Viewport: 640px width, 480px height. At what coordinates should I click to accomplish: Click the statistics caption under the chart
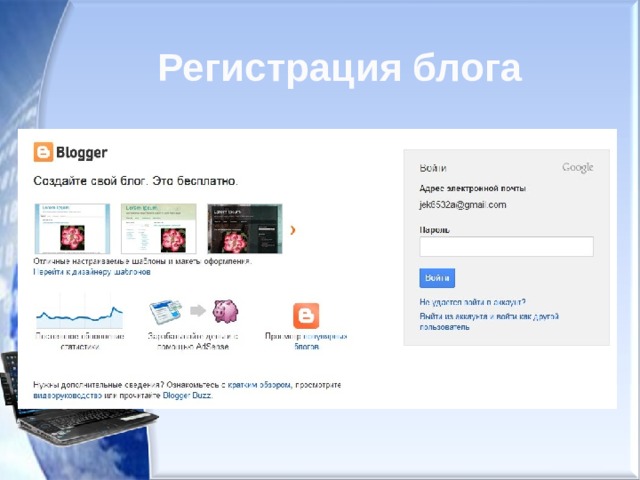[80, 342]
